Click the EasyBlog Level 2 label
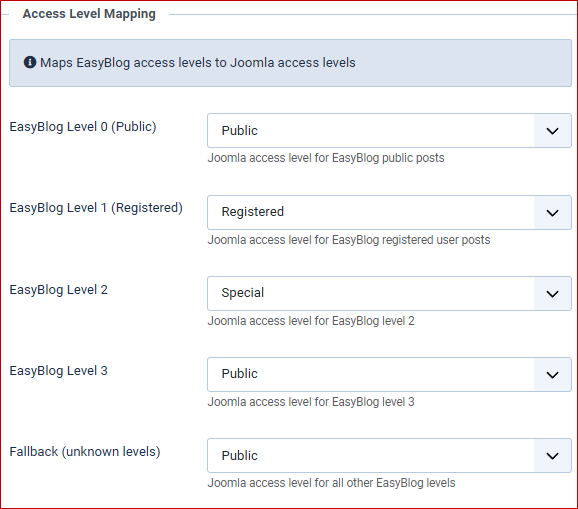The height and width of the screenshot is (509, 578). pos(59,290)
